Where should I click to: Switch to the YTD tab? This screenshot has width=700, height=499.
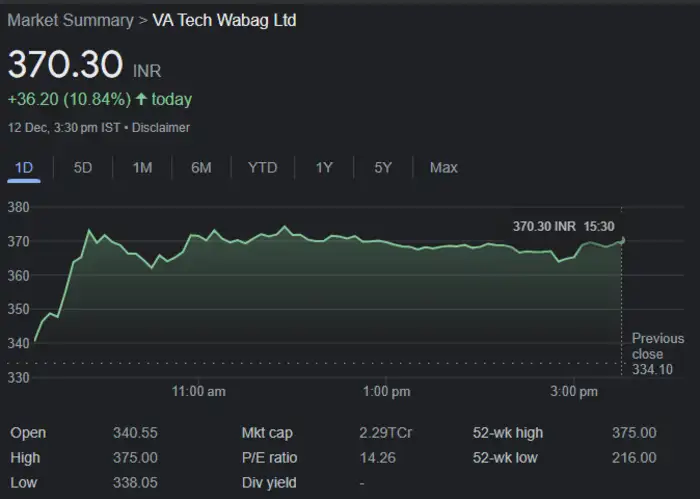pos(262,168)
